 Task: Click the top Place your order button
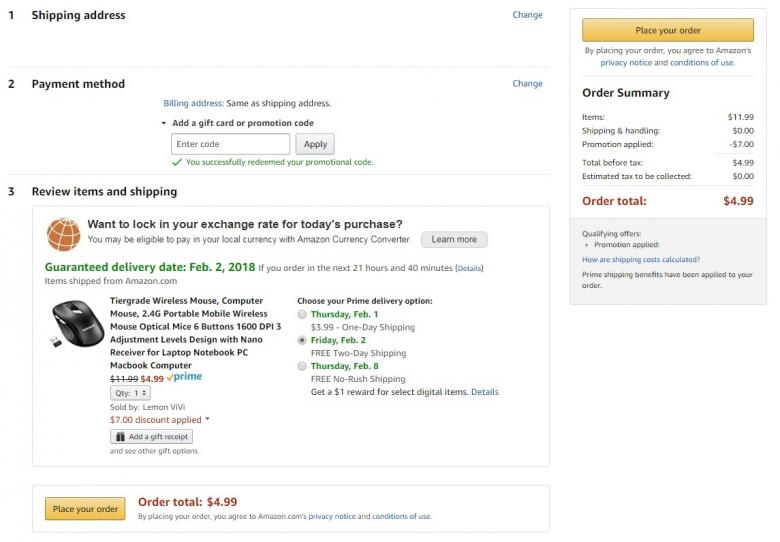[x=667, y=30]
